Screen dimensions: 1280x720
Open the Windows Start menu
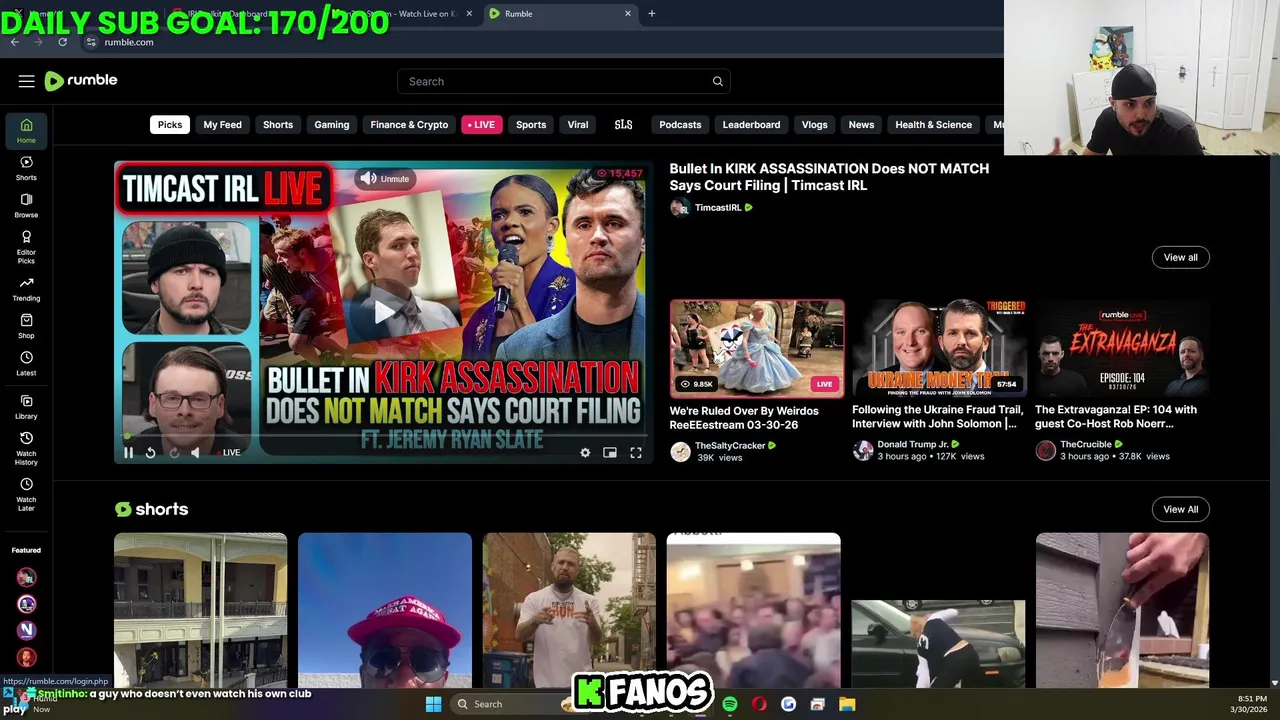pyautogui.click(x=433, y=704)
